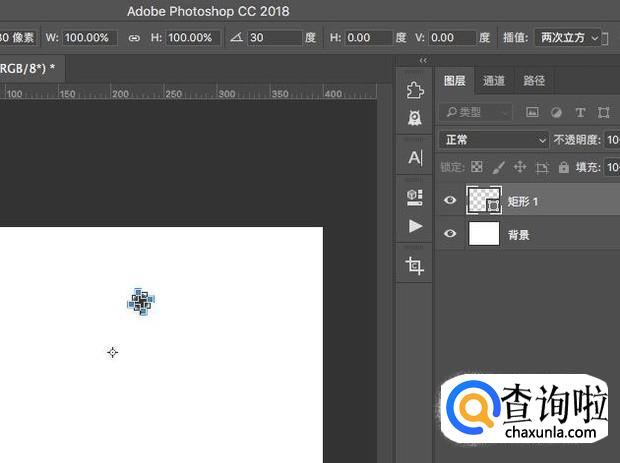This screenshot has height=463, width=620.
Task: Switch to the 通道 tab
Action: click(493, 81)
